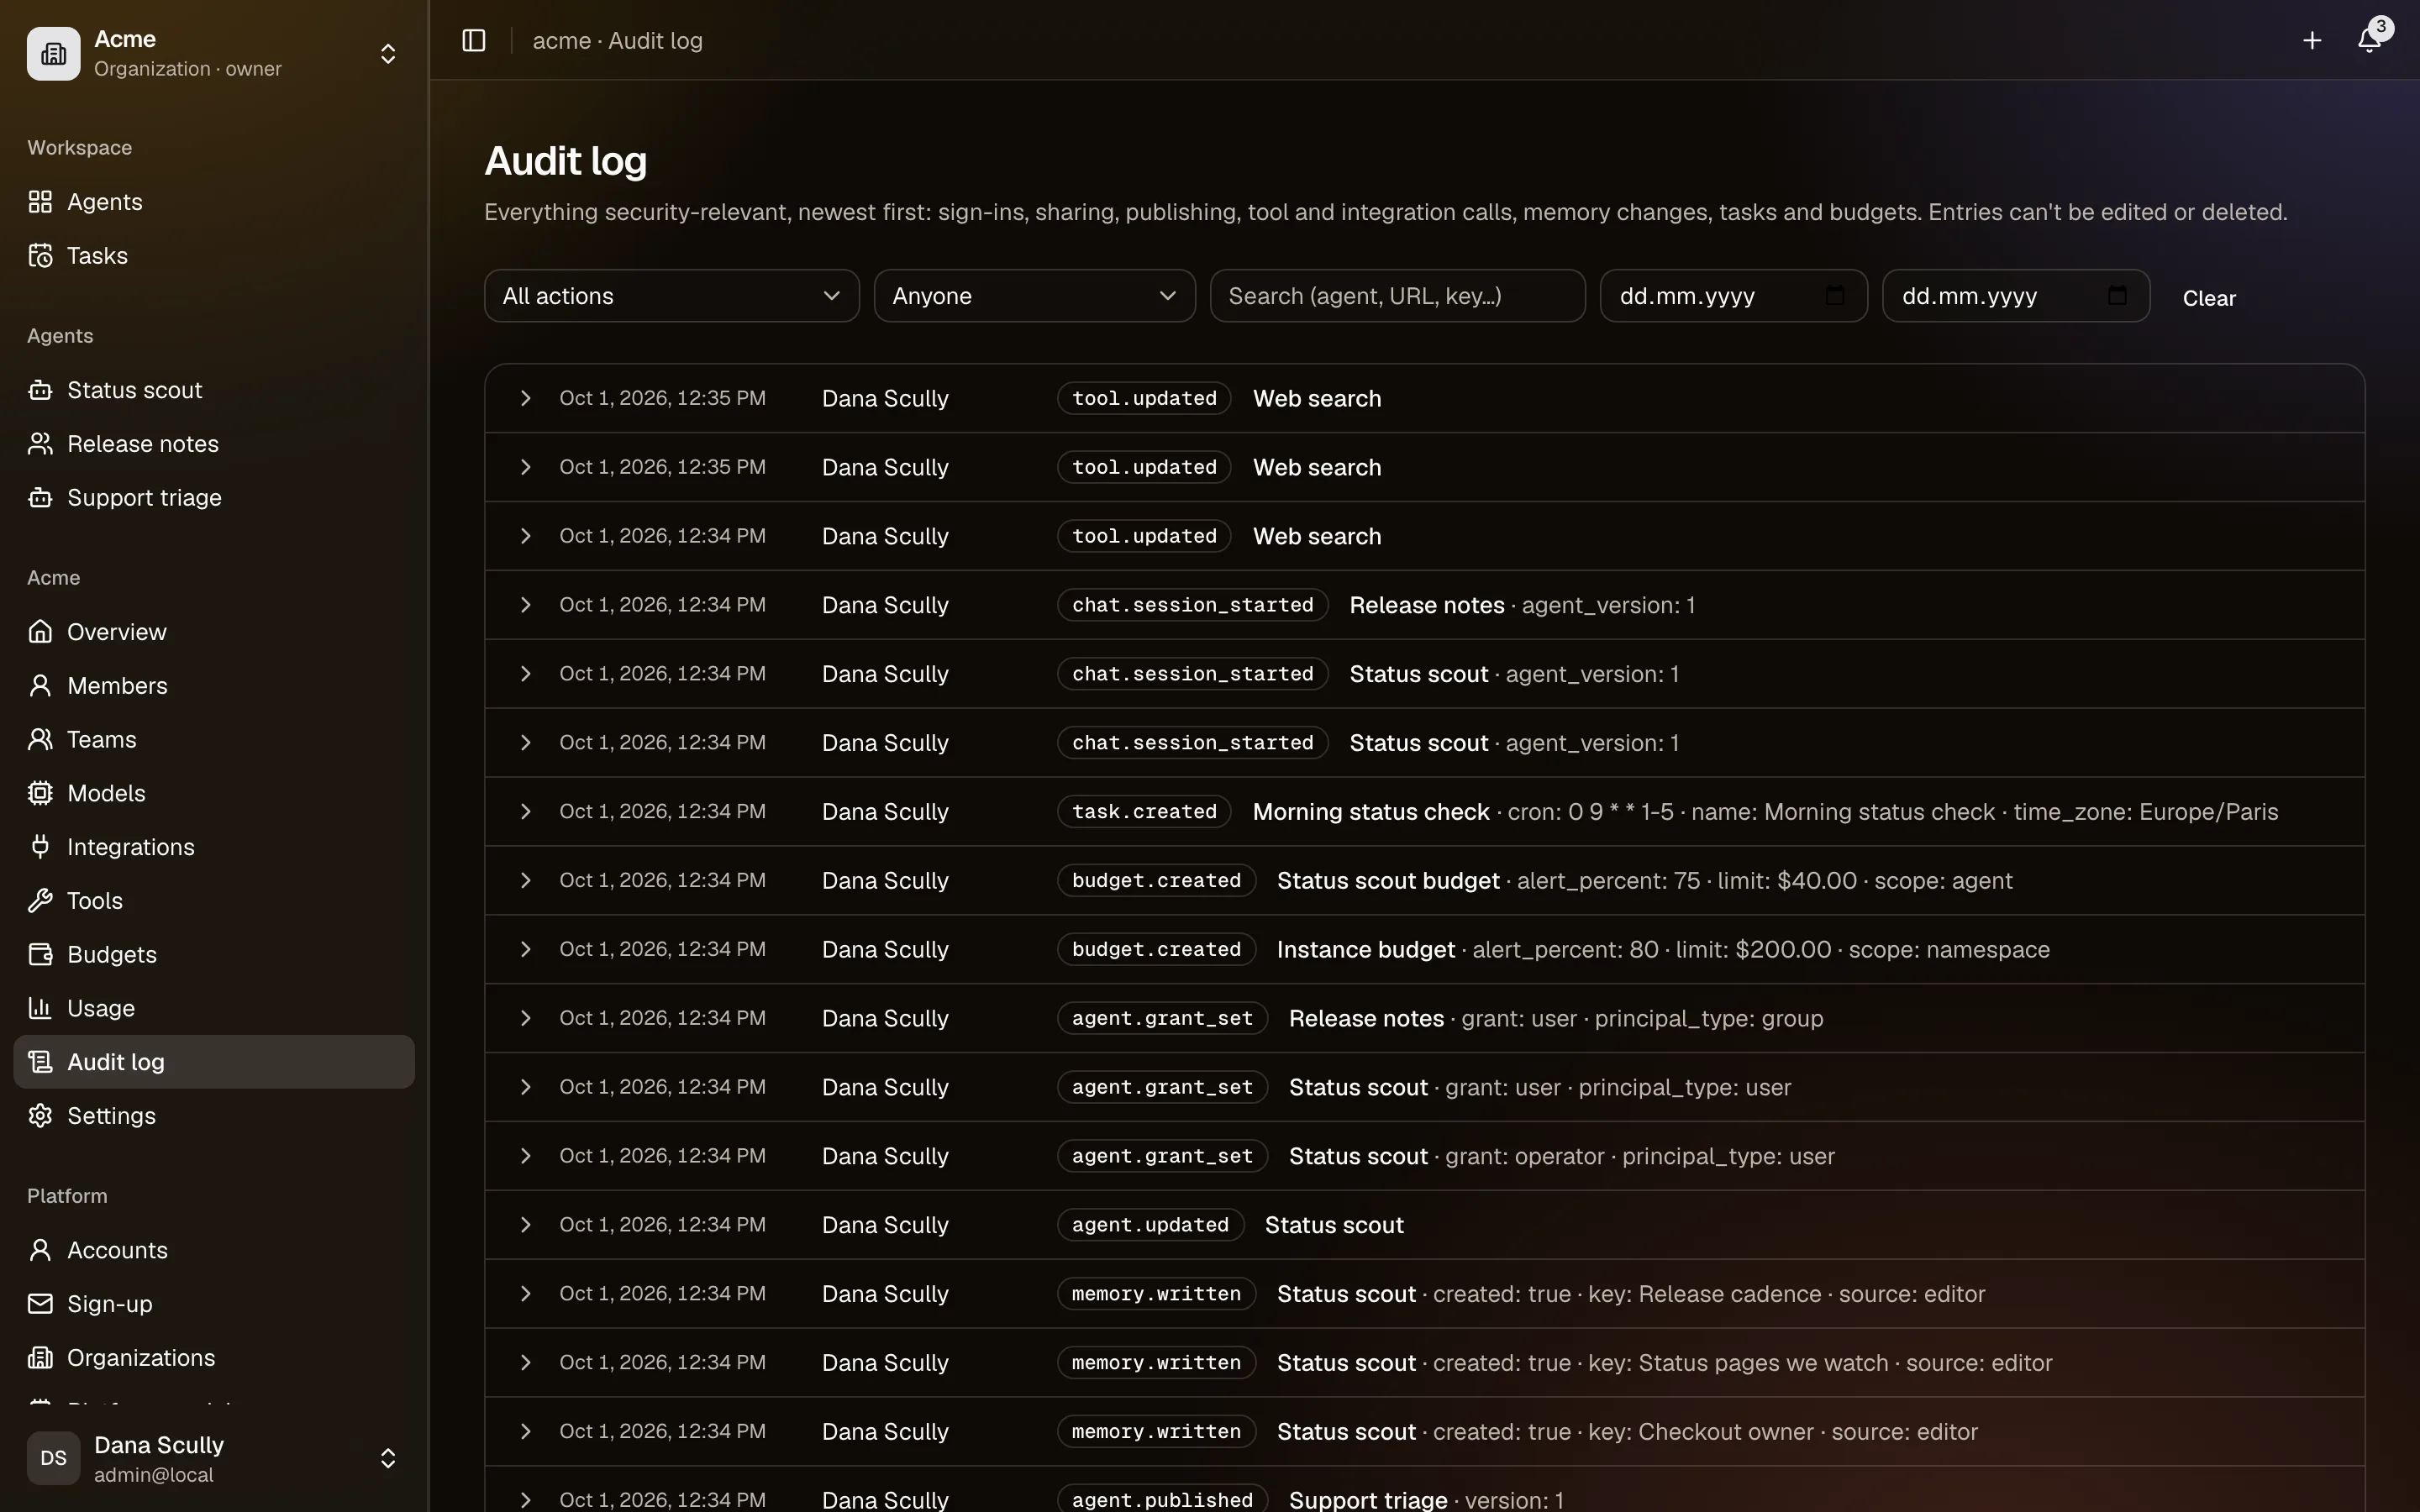The height and width of the screenshot is (1512, 2420).
Task: Click the Teams icon in sidebar
Action: pos(40,740)
